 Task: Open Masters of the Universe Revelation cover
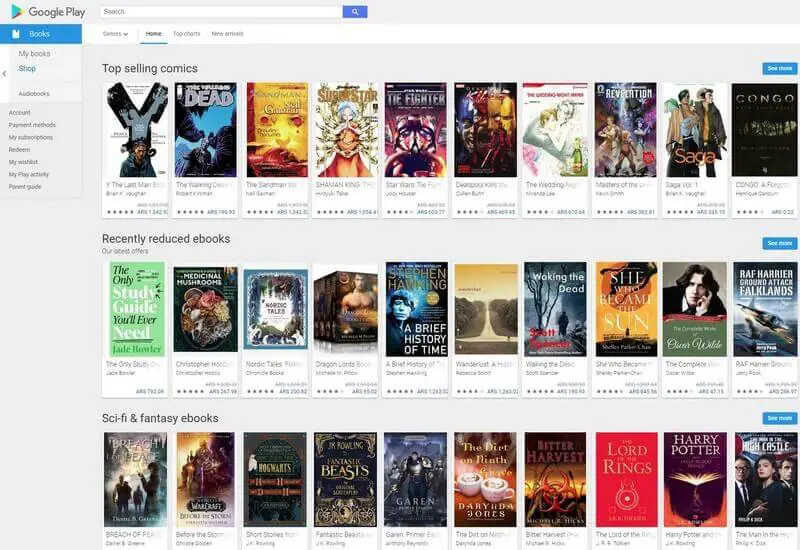pyautogui.click(x=626, y=130)
